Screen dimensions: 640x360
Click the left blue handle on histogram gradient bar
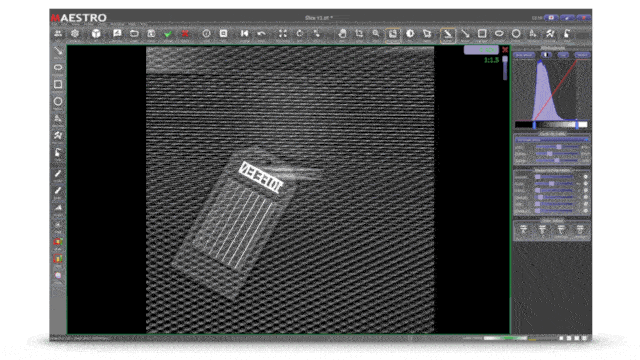(x=534, y=124)
